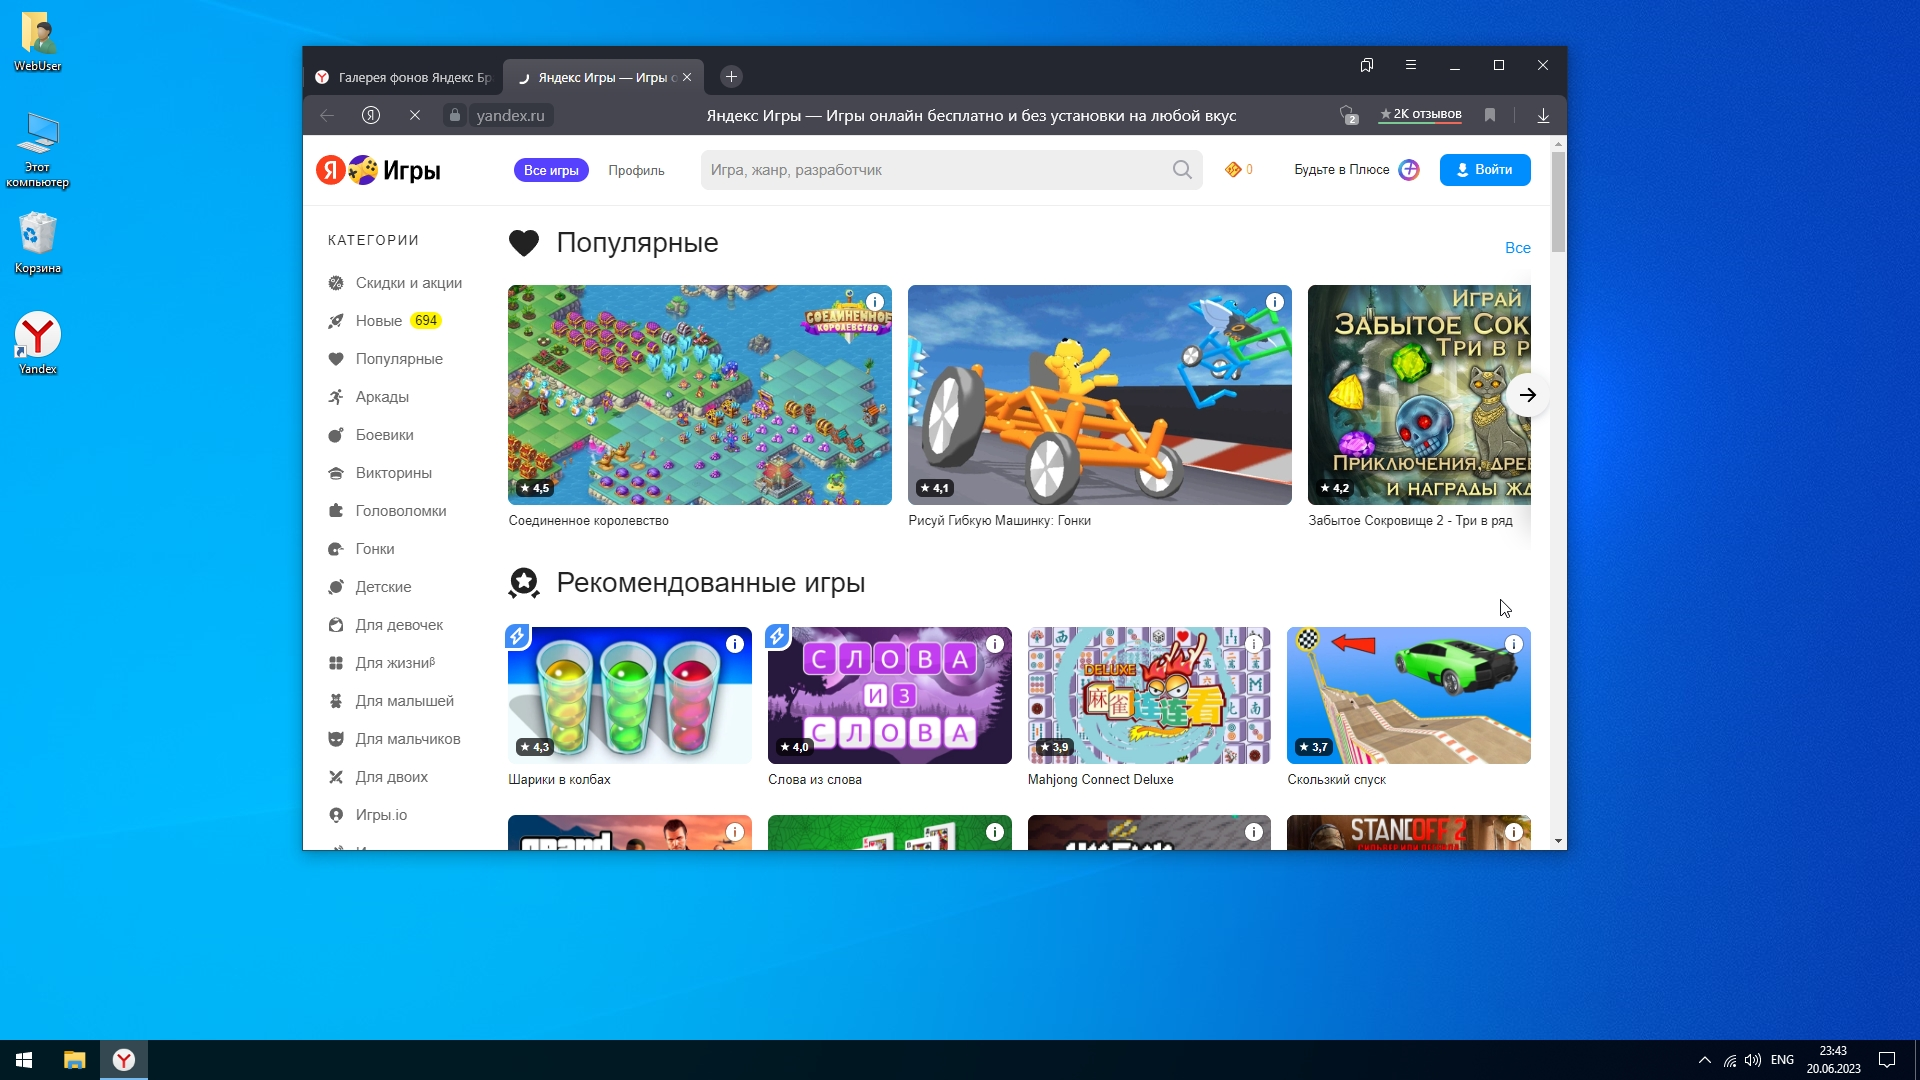The width and height of the screenshot is (1920, 1080).
Task: Click the bookmark page icon in address bar
Action: (x=1490, y=115)
